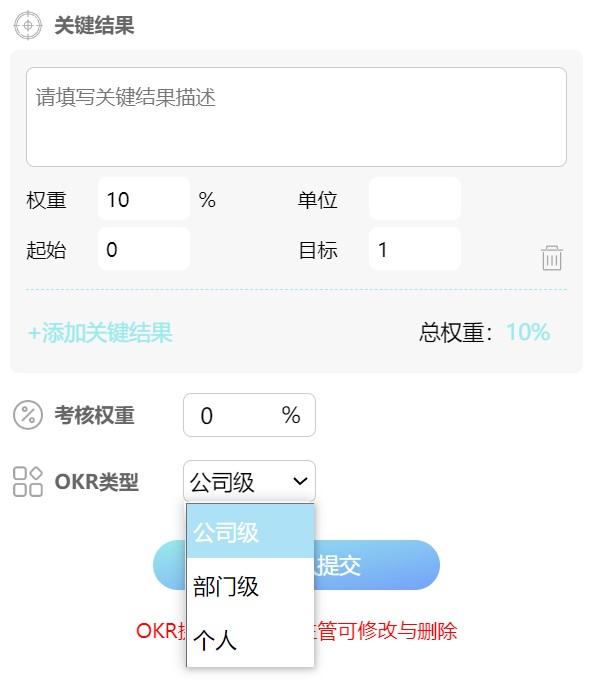
Task: Click the OKR类型 grid icon
Action: coord(28,481)
